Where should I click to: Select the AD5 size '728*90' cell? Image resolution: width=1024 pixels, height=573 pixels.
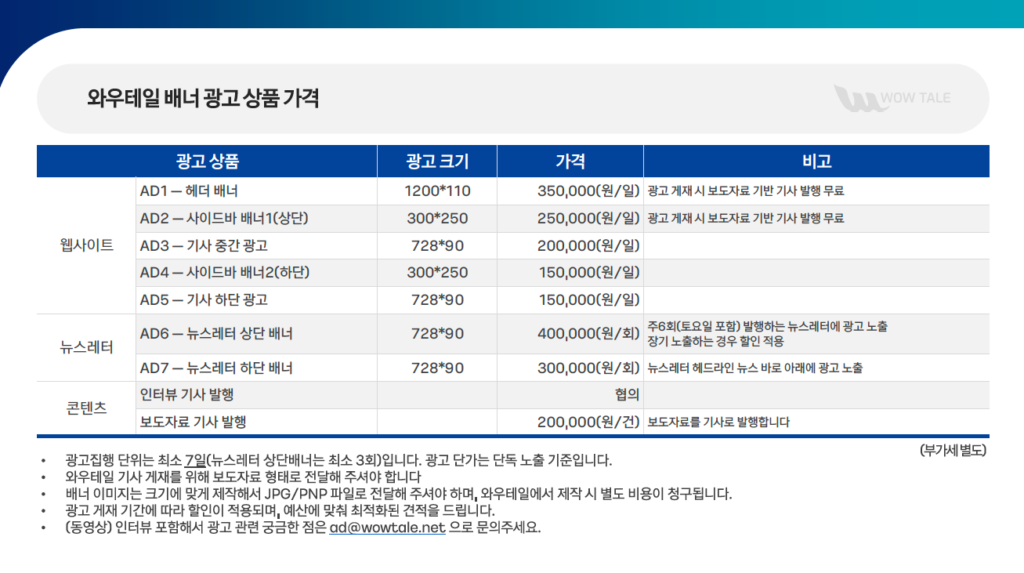coord(437,300)
